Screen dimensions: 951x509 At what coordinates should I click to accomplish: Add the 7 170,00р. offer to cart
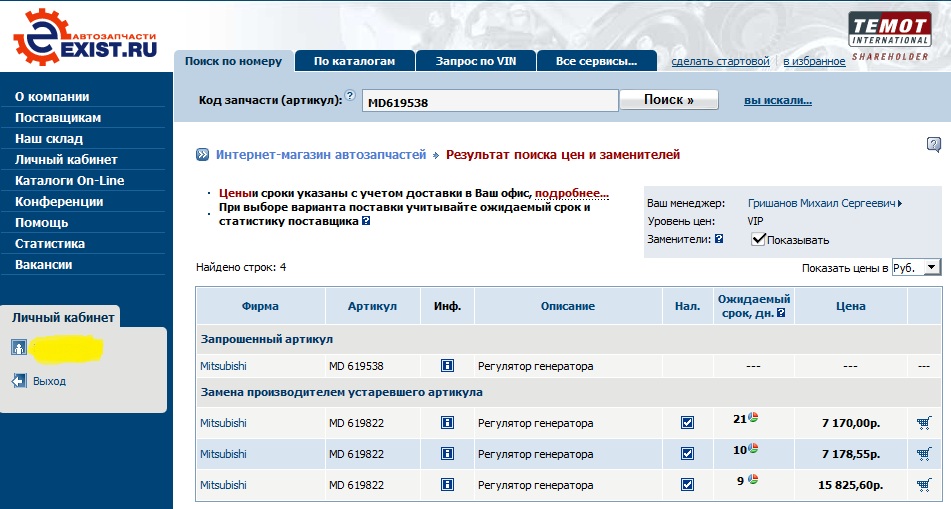923,423
